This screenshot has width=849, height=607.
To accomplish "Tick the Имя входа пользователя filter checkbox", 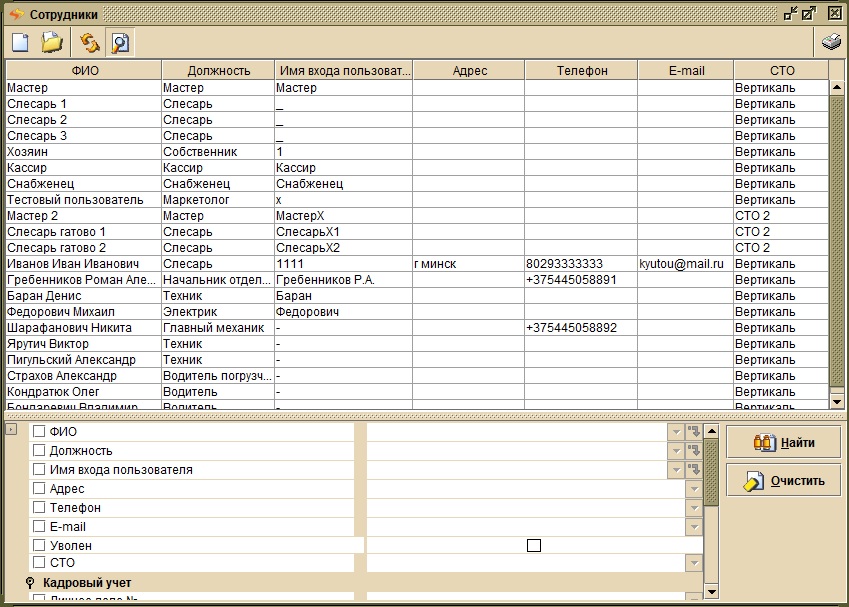I will pos(39,469).
